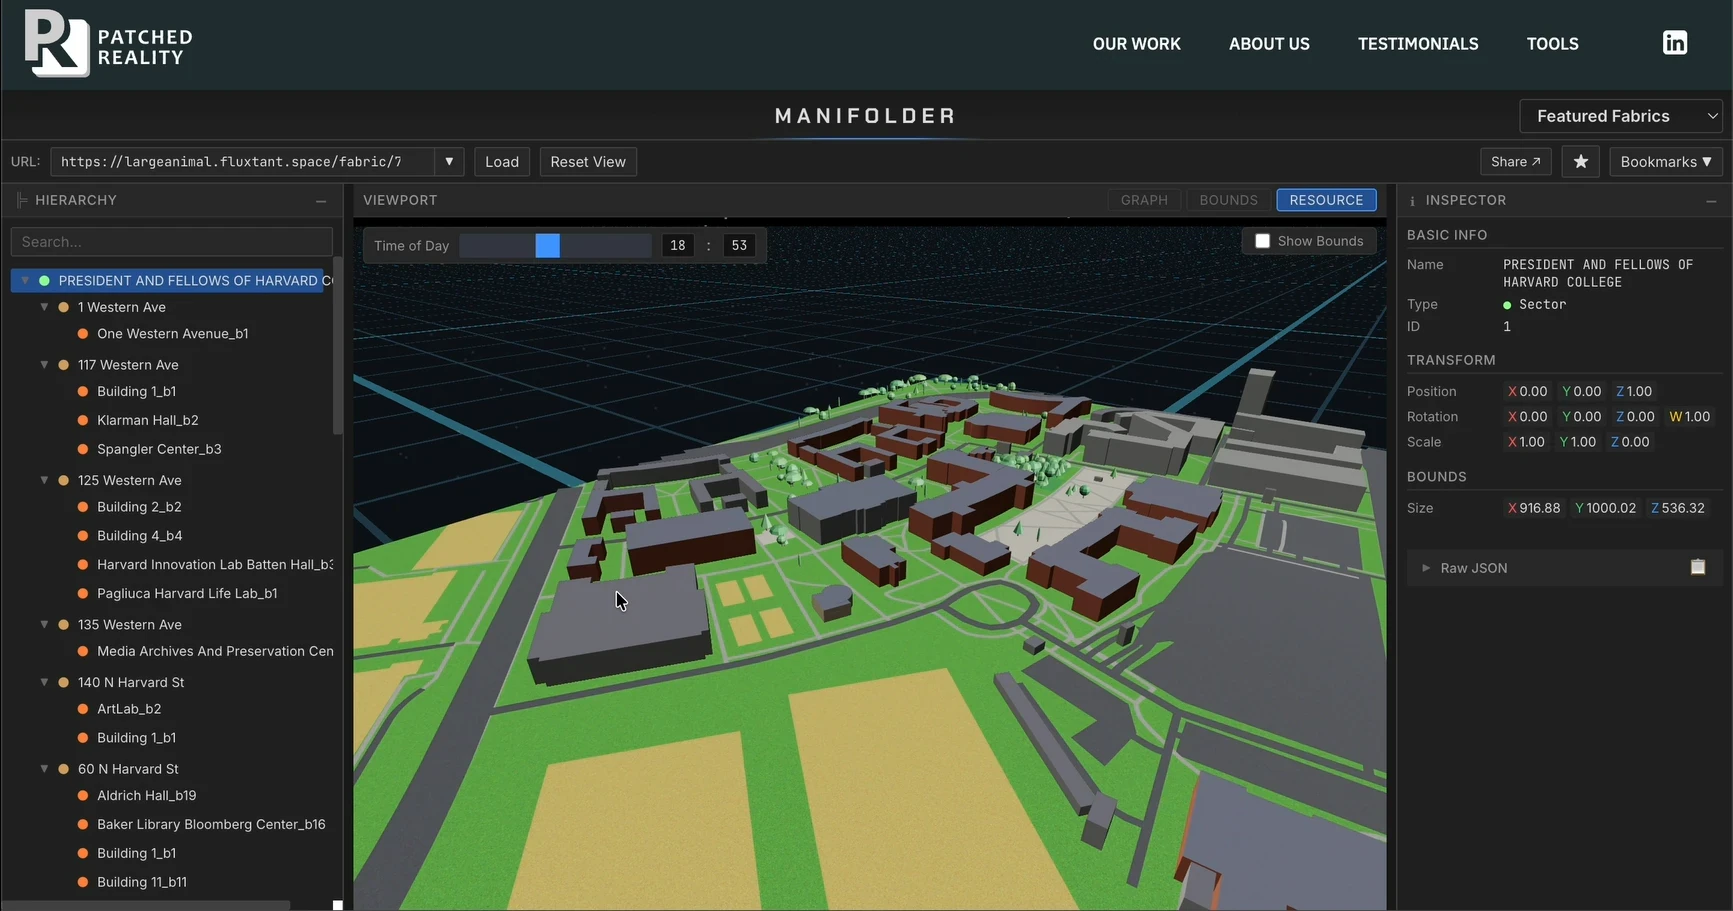Click the orange dot of 140 N Harvard St

point(64,682)
